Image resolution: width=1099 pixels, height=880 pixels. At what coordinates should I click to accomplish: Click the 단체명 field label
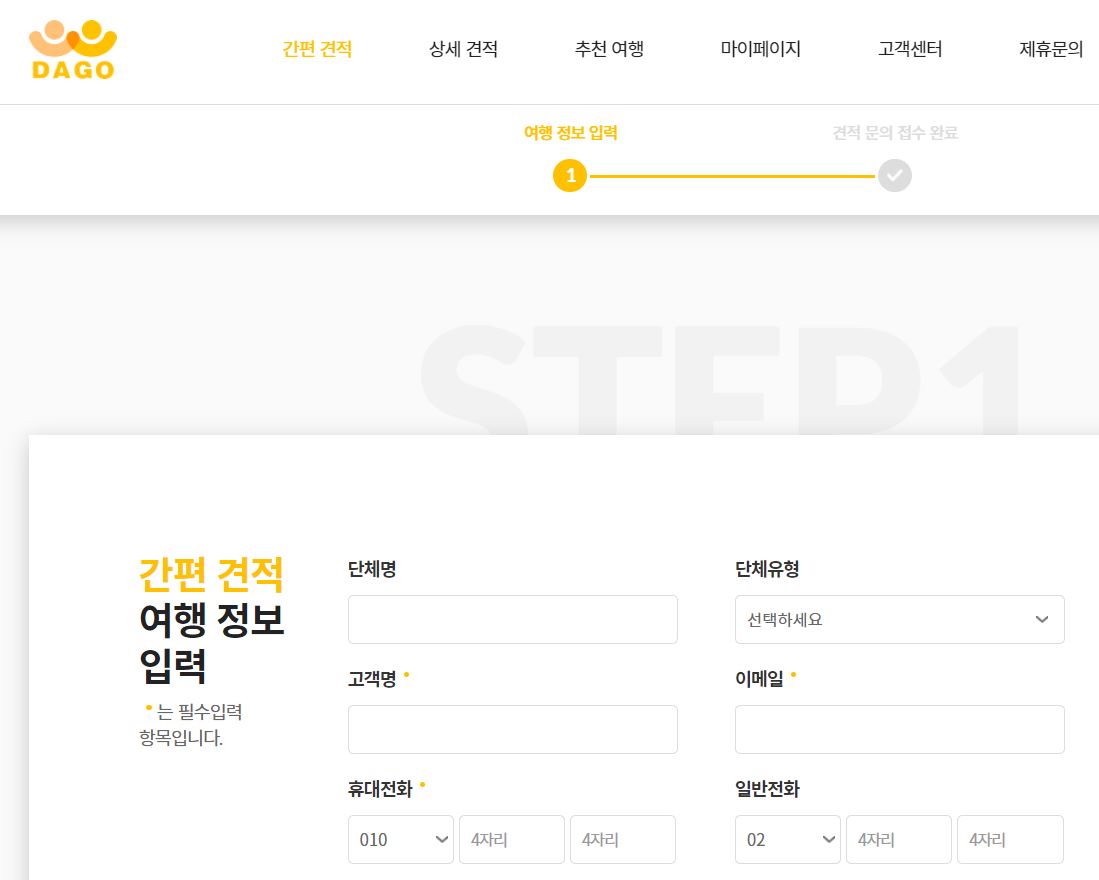372,569
